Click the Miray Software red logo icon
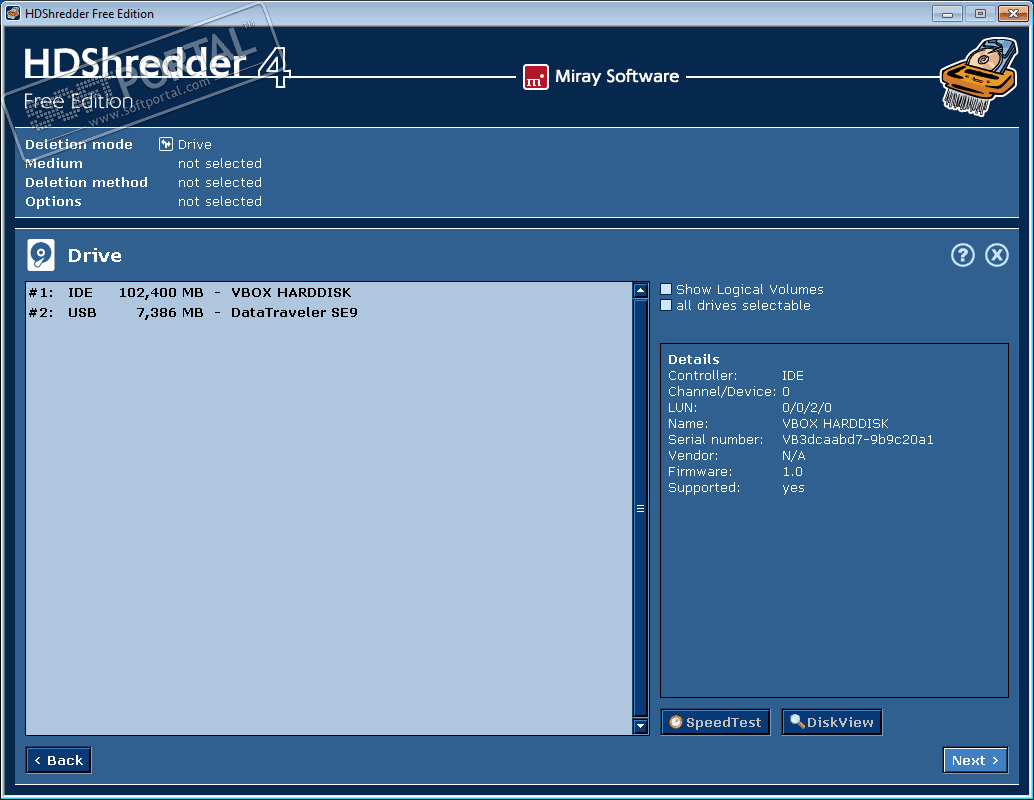The height and width of the screenshot is (800, 1034). tap(535, 77)
